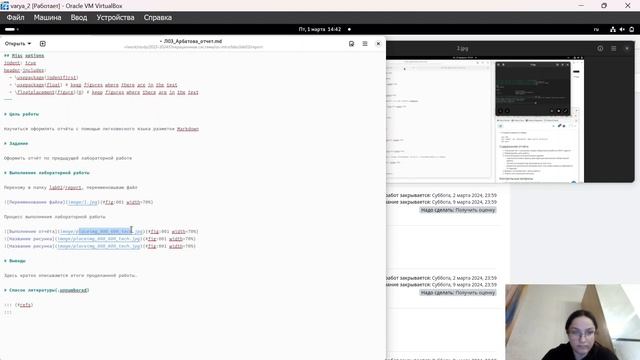Click the lab03/report path text

[65, 188]
